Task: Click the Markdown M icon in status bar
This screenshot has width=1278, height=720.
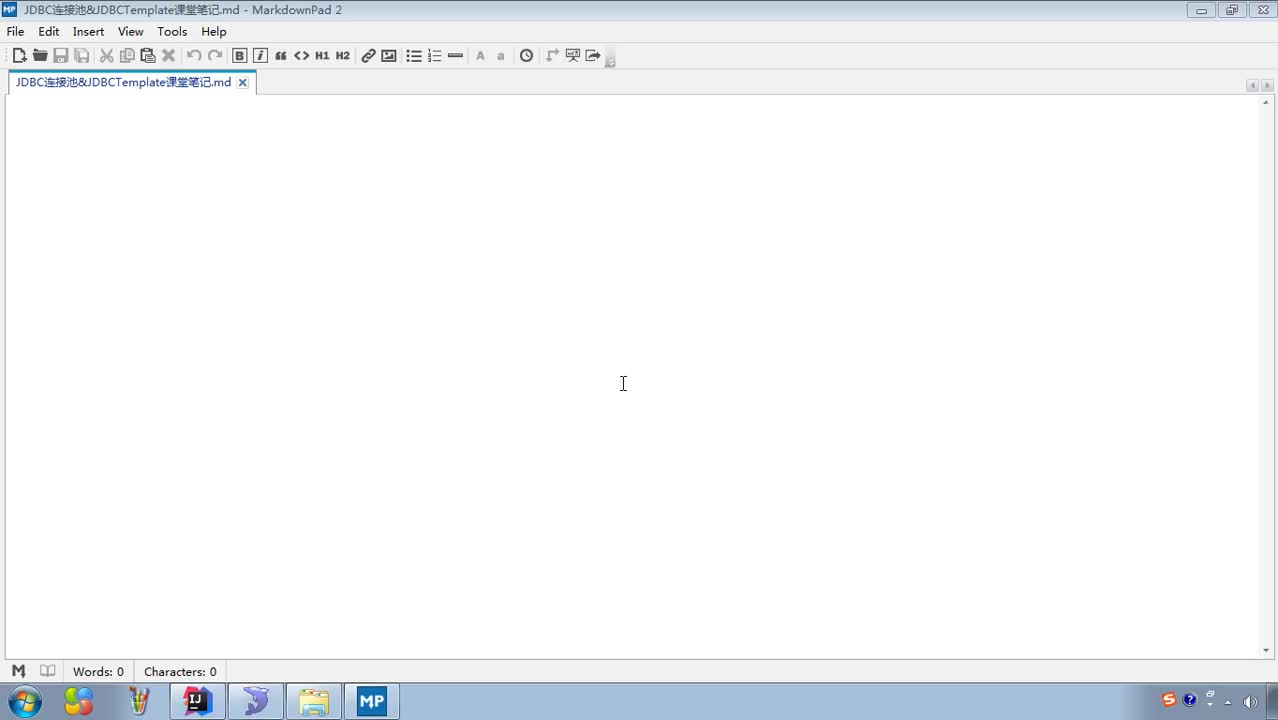Action: (18, 671)
